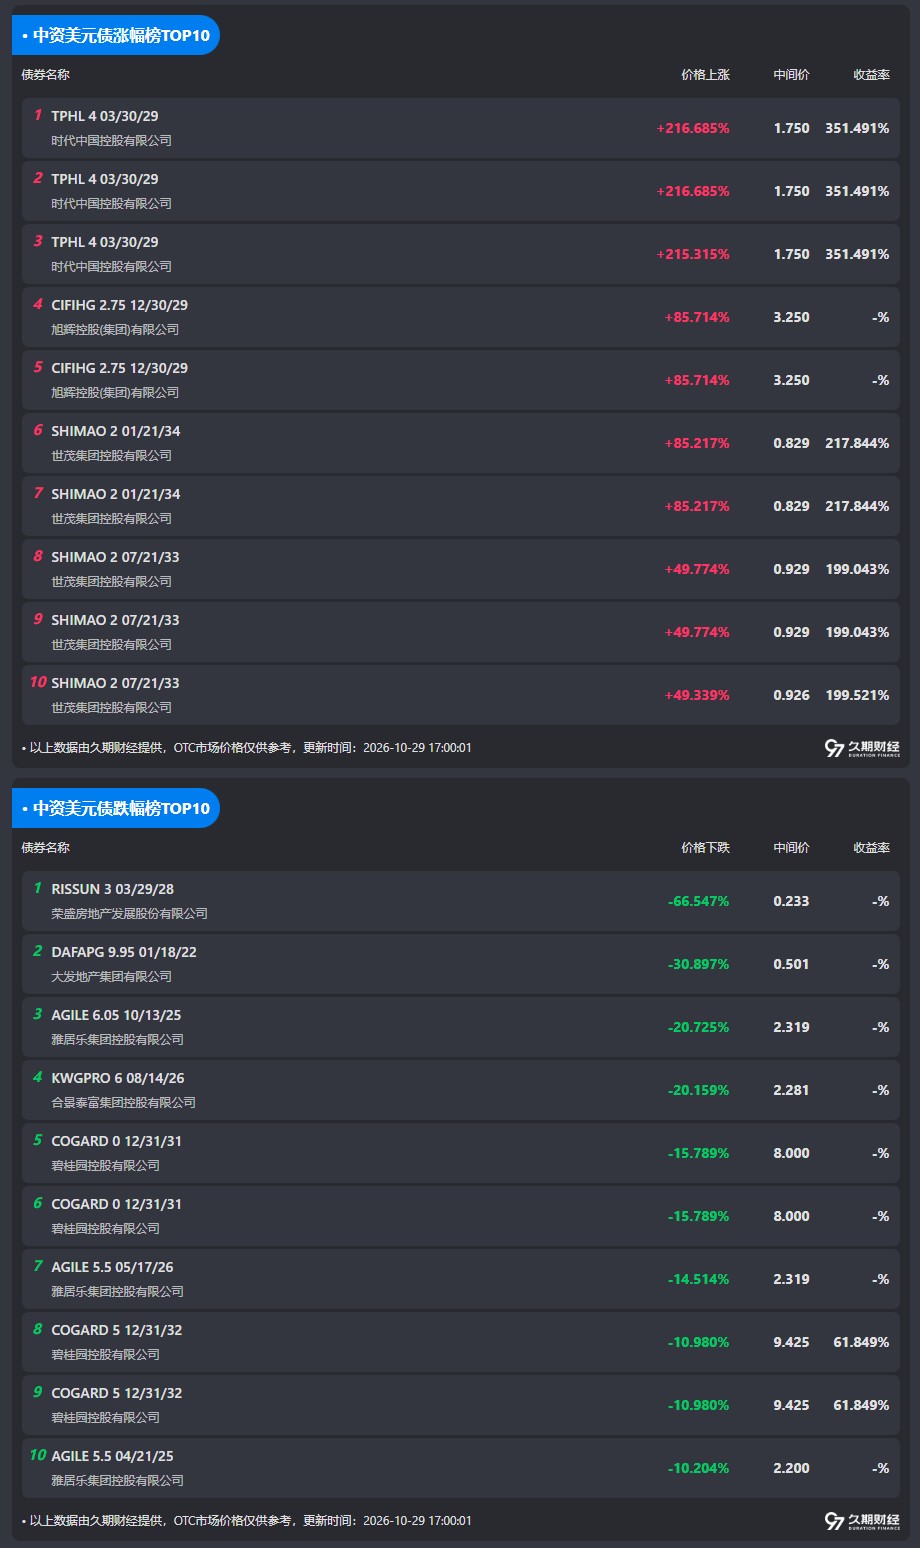Click the 0.233 mid price value
This screenshot has width=920, height=1548.
[x=791, y=901]
